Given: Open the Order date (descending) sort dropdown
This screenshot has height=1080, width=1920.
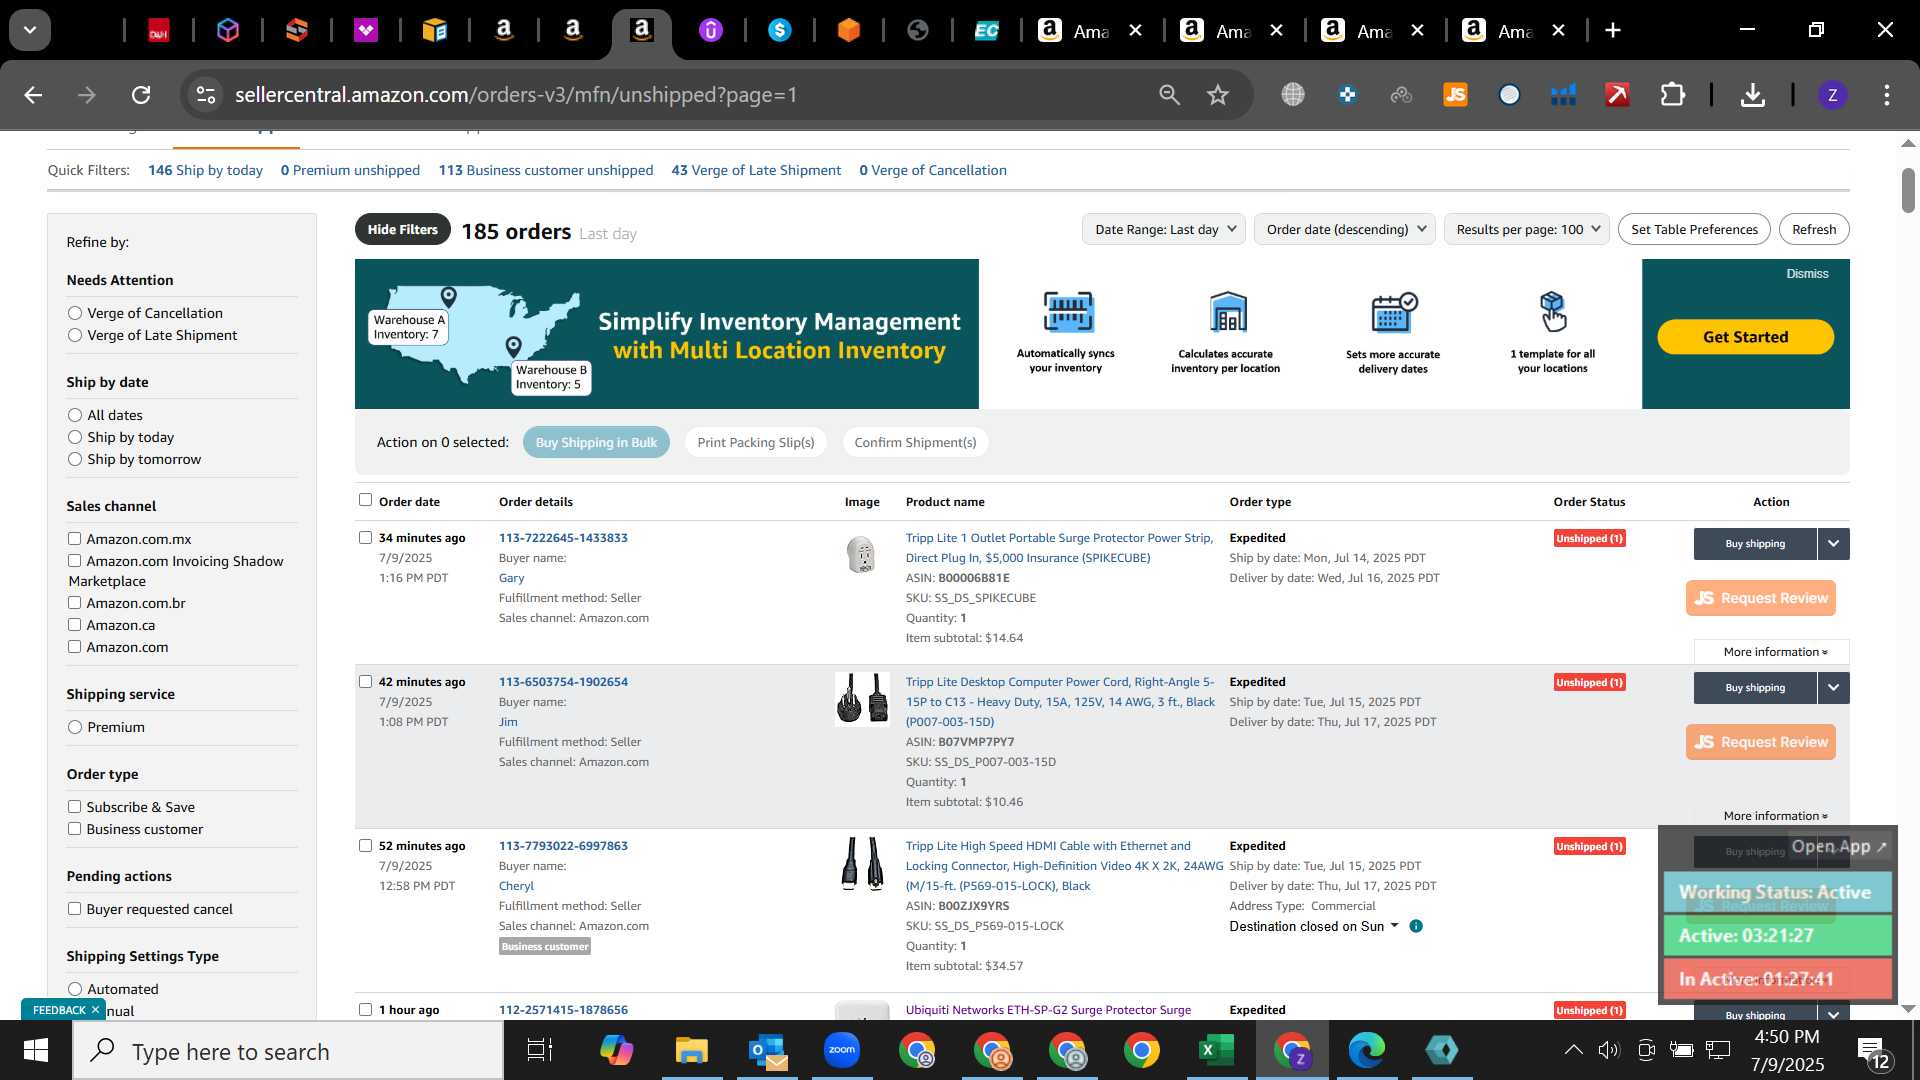Looking at the screenshot, I should coord(1345,229).
